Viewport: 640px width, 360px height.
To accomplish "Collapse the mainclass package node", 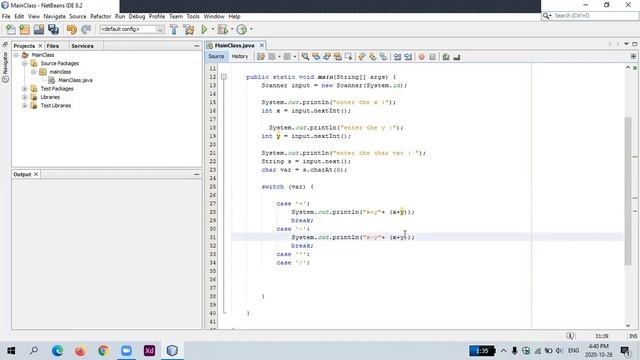I will 34,72.
